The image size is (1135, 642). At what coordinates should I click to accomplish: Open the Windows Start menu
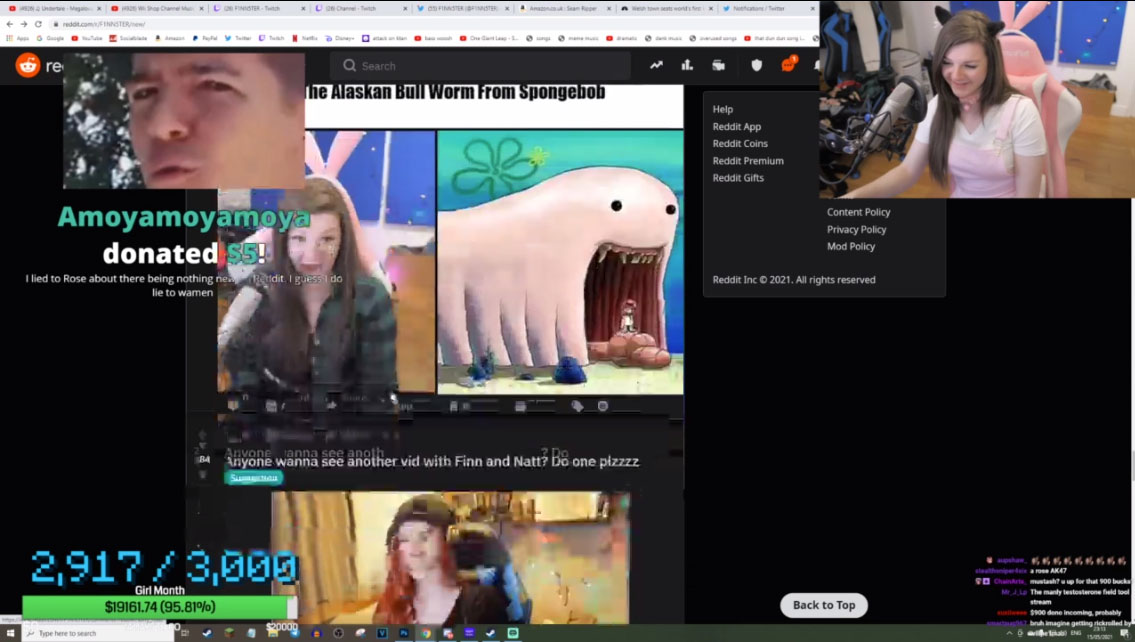point(10,633)
